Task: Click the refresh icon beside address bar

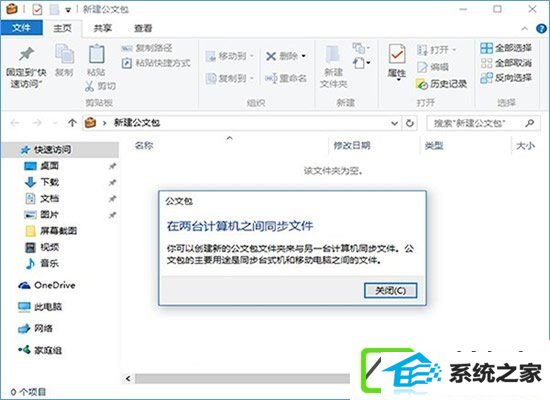Action: [x=410, y=123]
